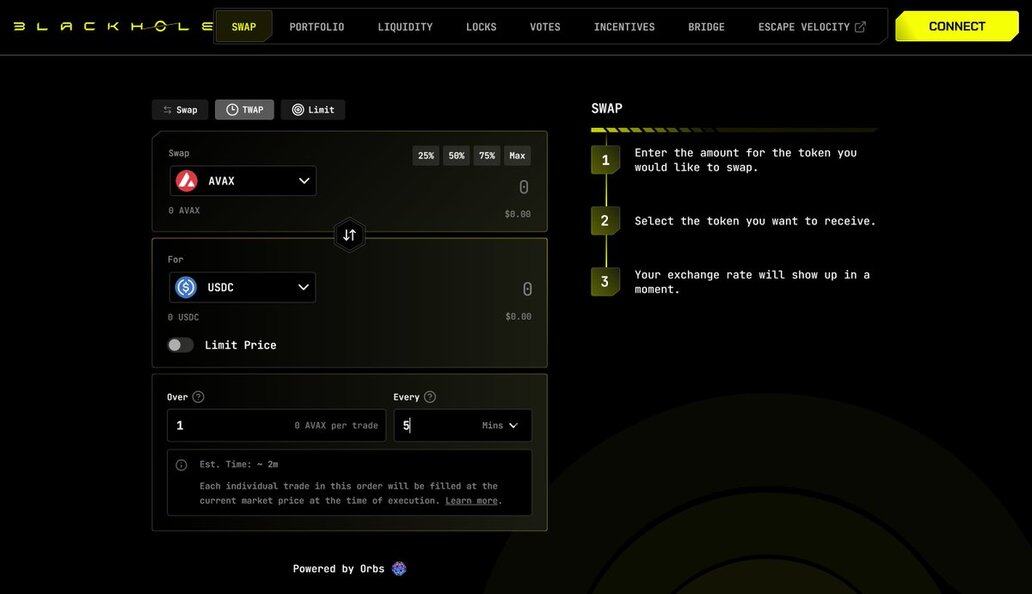Switch to TWAP order mode

(244, 110)
